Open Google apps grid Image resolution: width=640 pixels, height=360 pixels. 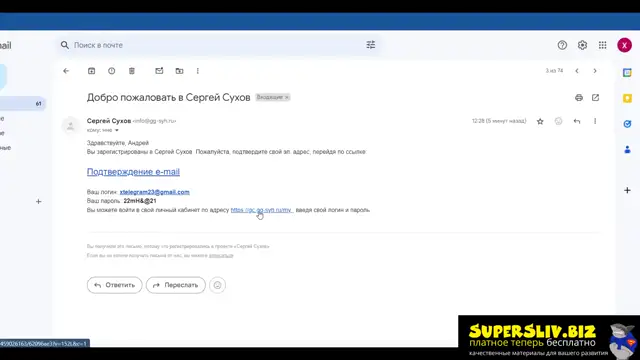[x=602, y=45]
